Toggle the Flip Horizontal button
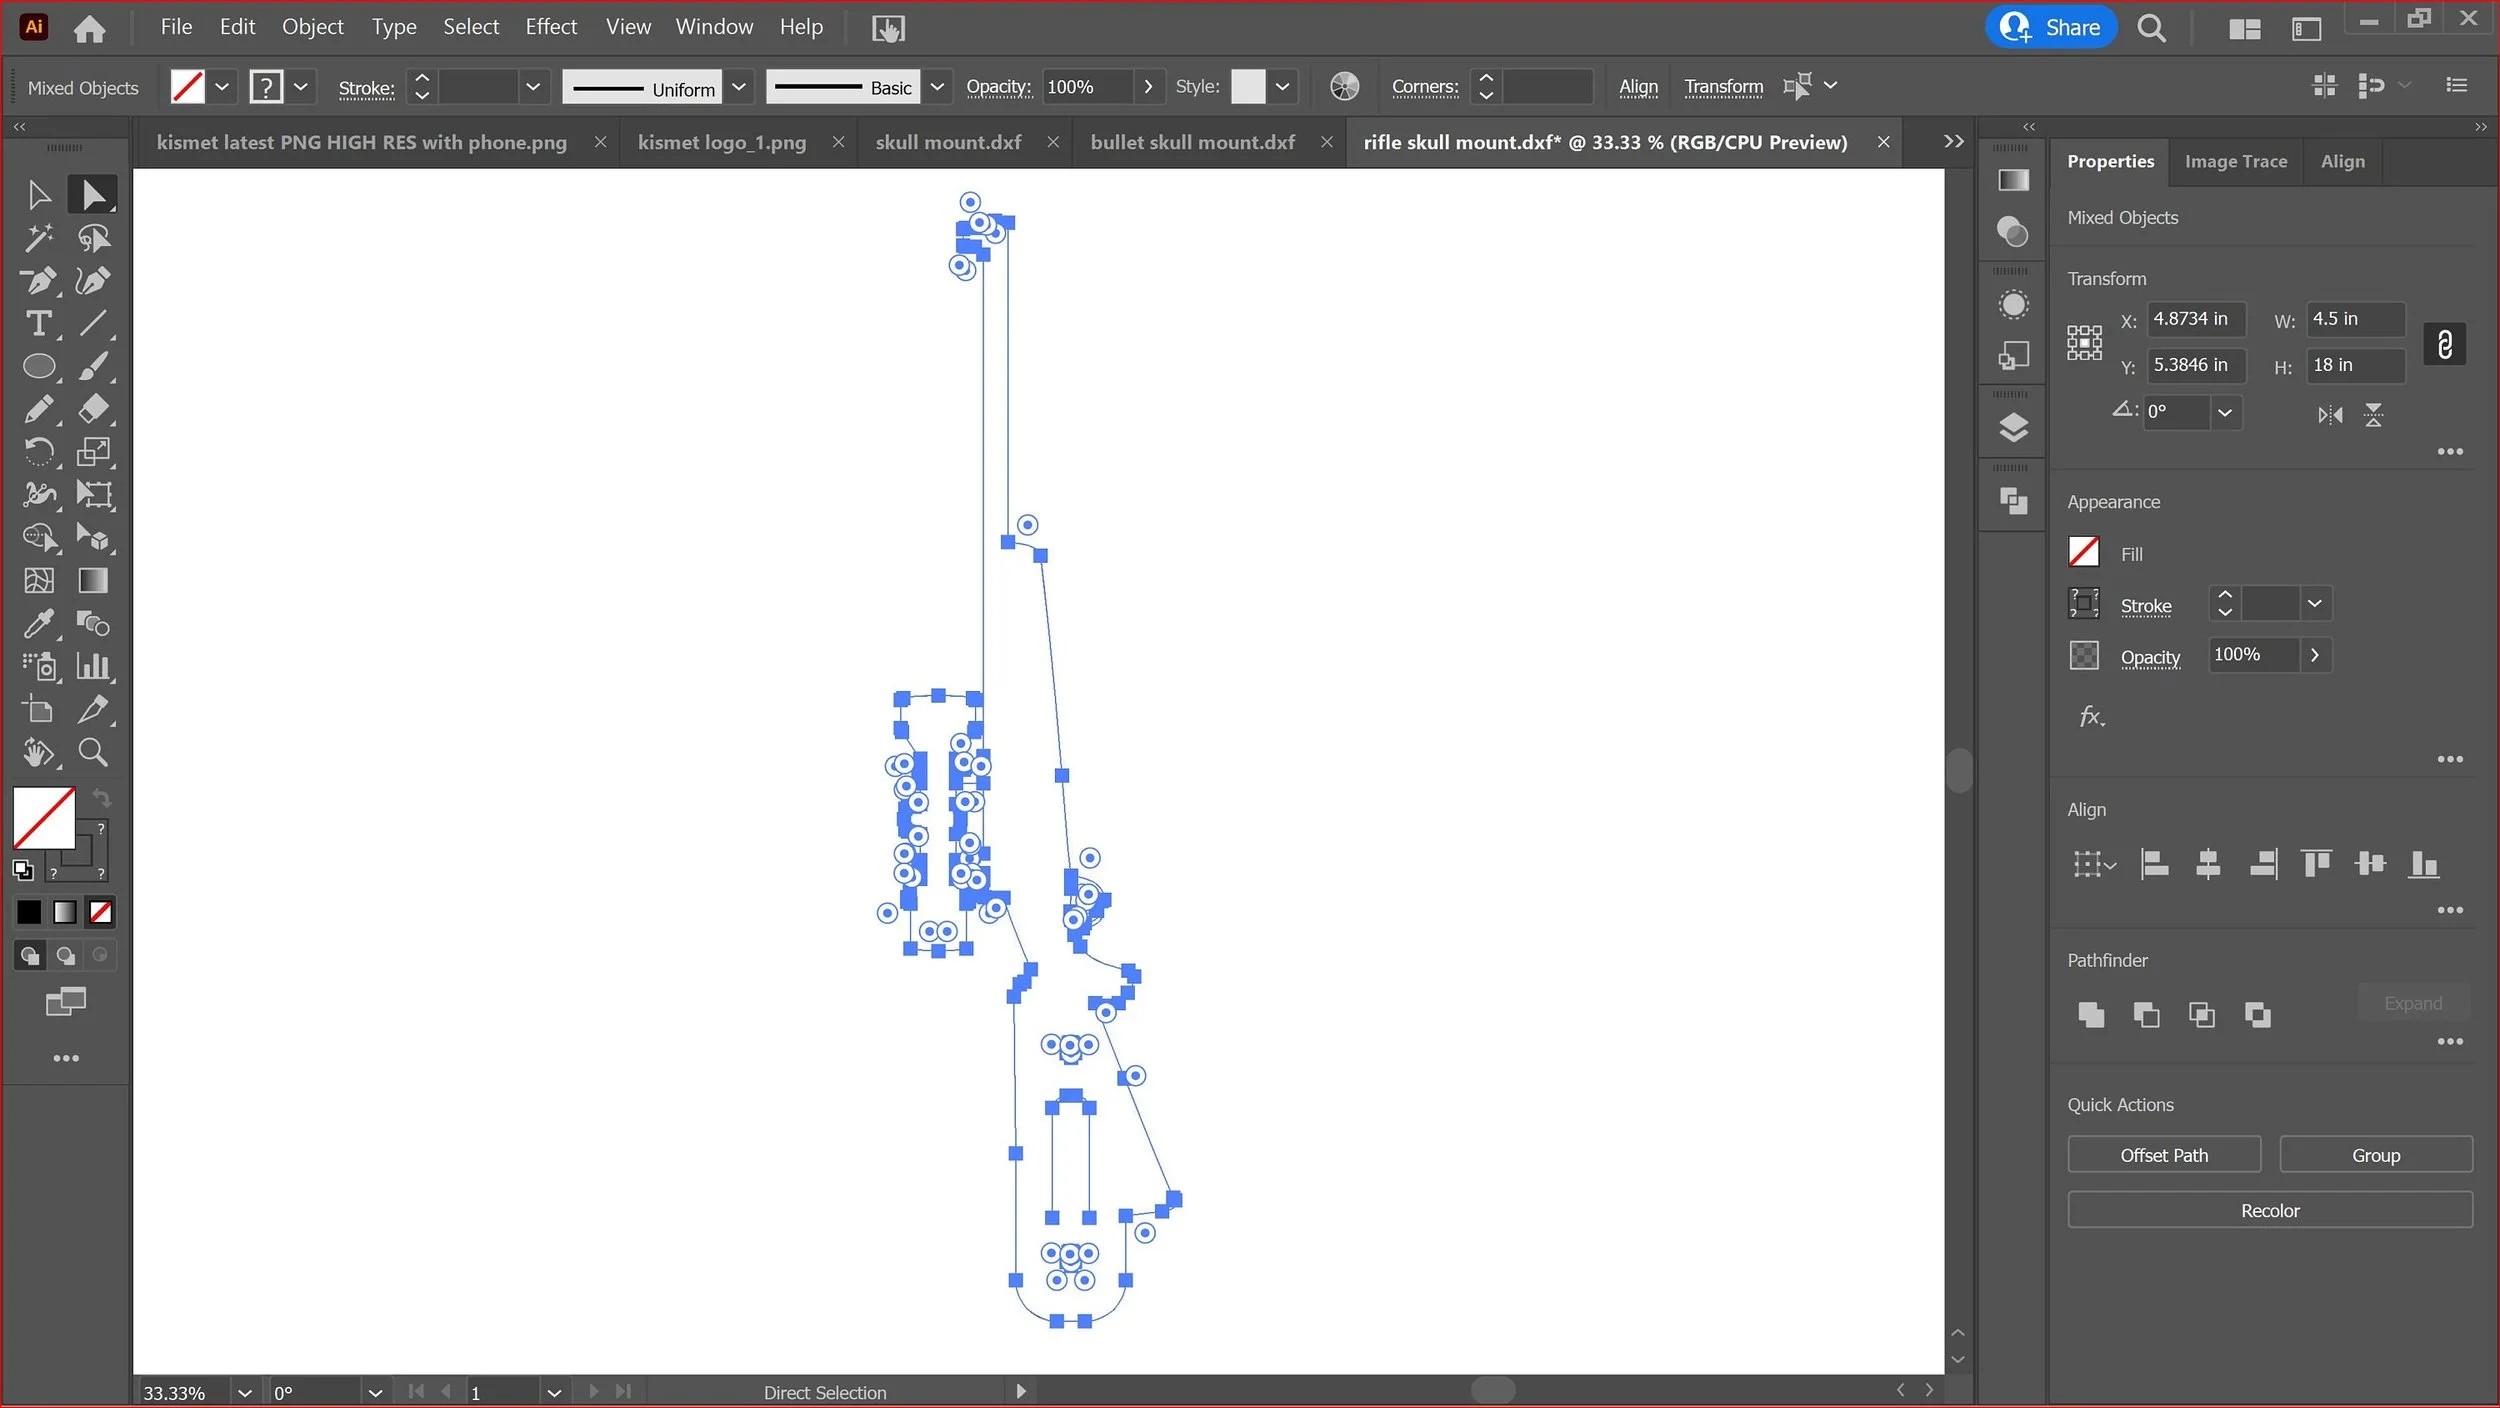This screenshot has height=1408, width=2500. [2330, 414]
